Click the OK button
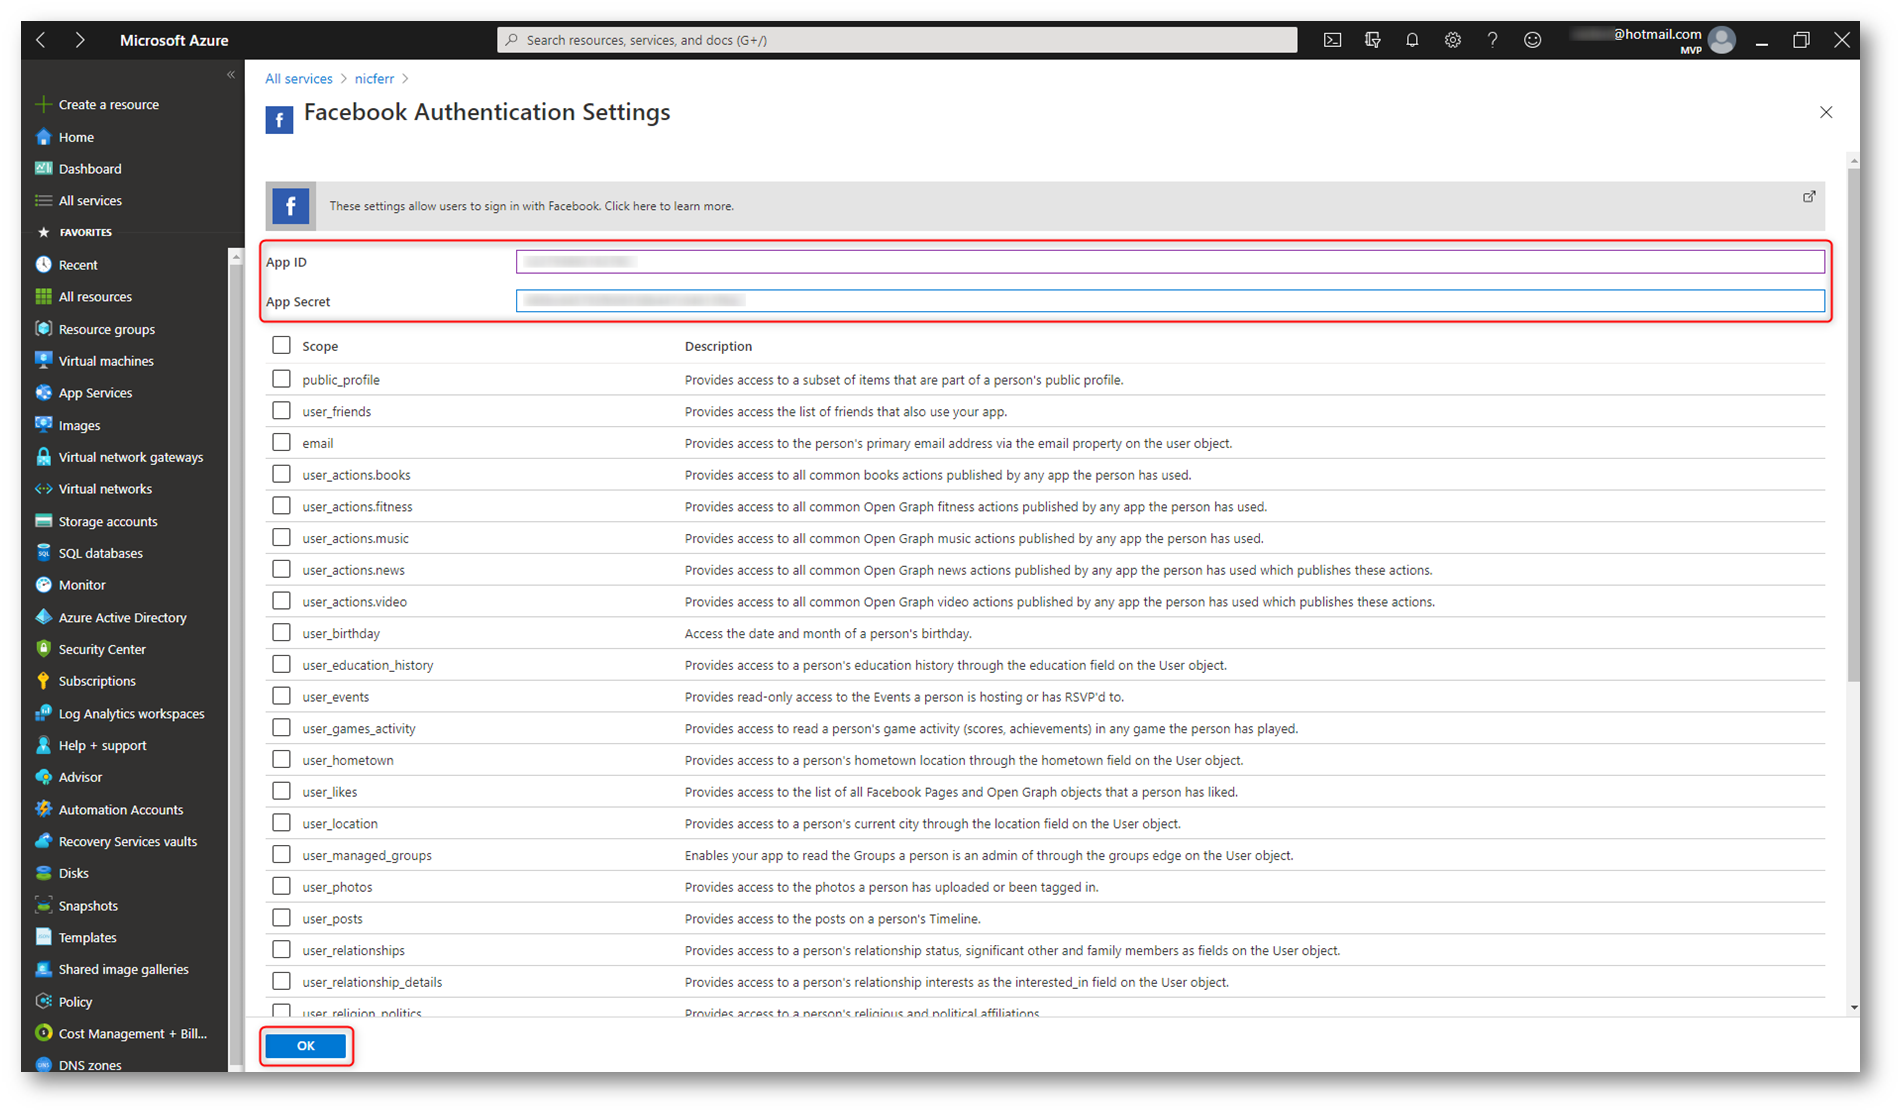This screenshot has width=1902, height=1114. [x=306, y=1046]
